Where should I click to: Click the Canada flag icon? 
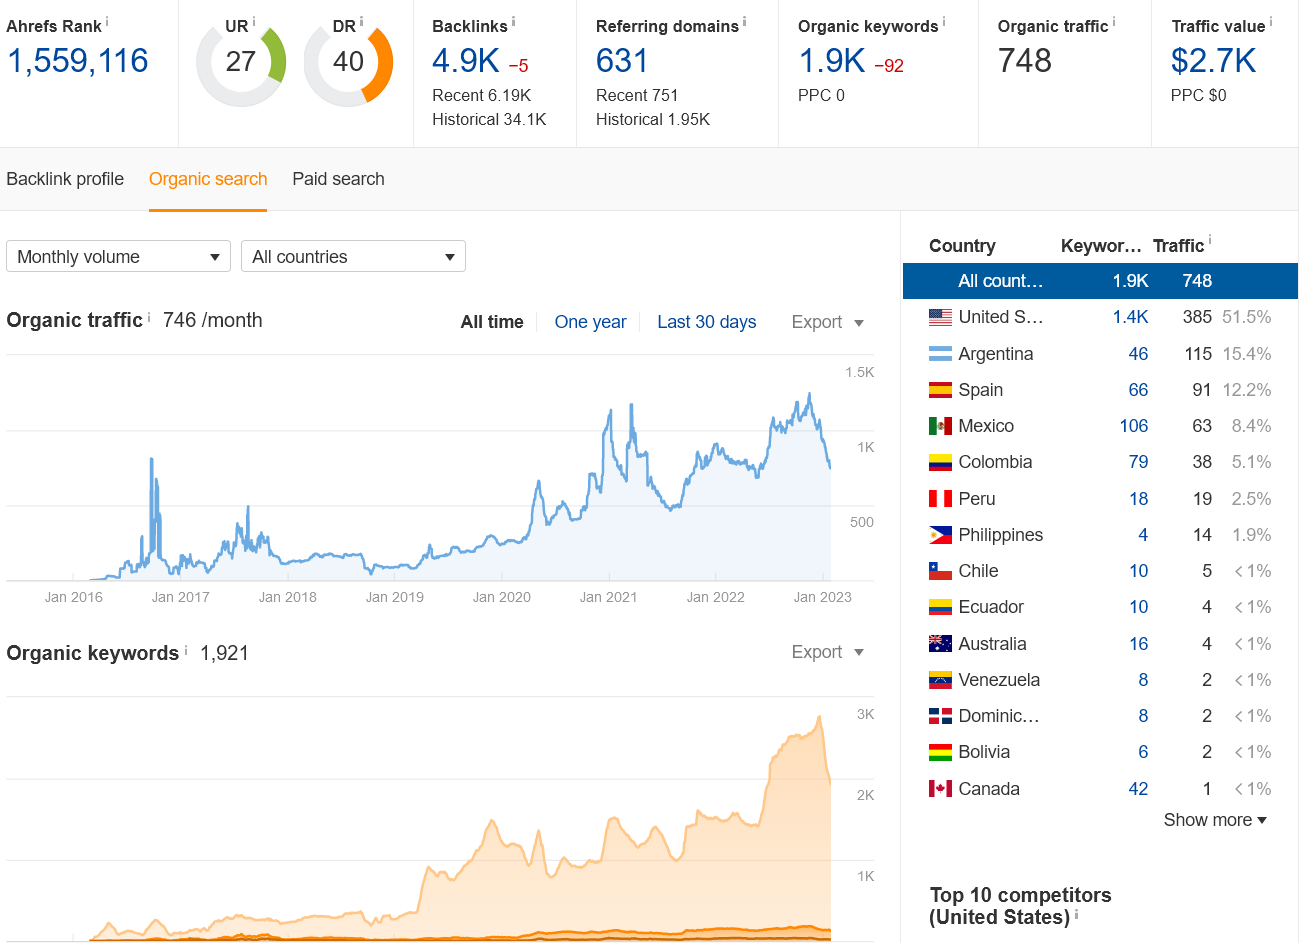click(x=940, y=789)
